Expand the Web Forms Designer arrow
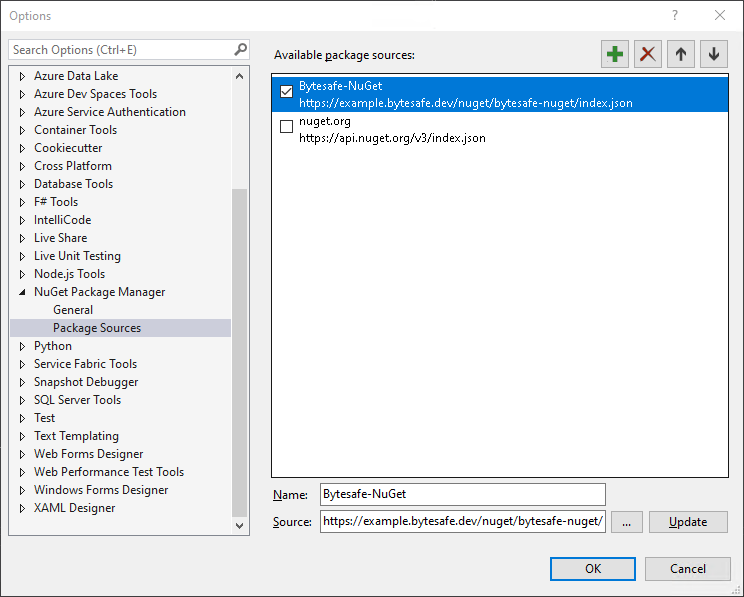Viewport: 744px width, 597px height. [22, 454]
